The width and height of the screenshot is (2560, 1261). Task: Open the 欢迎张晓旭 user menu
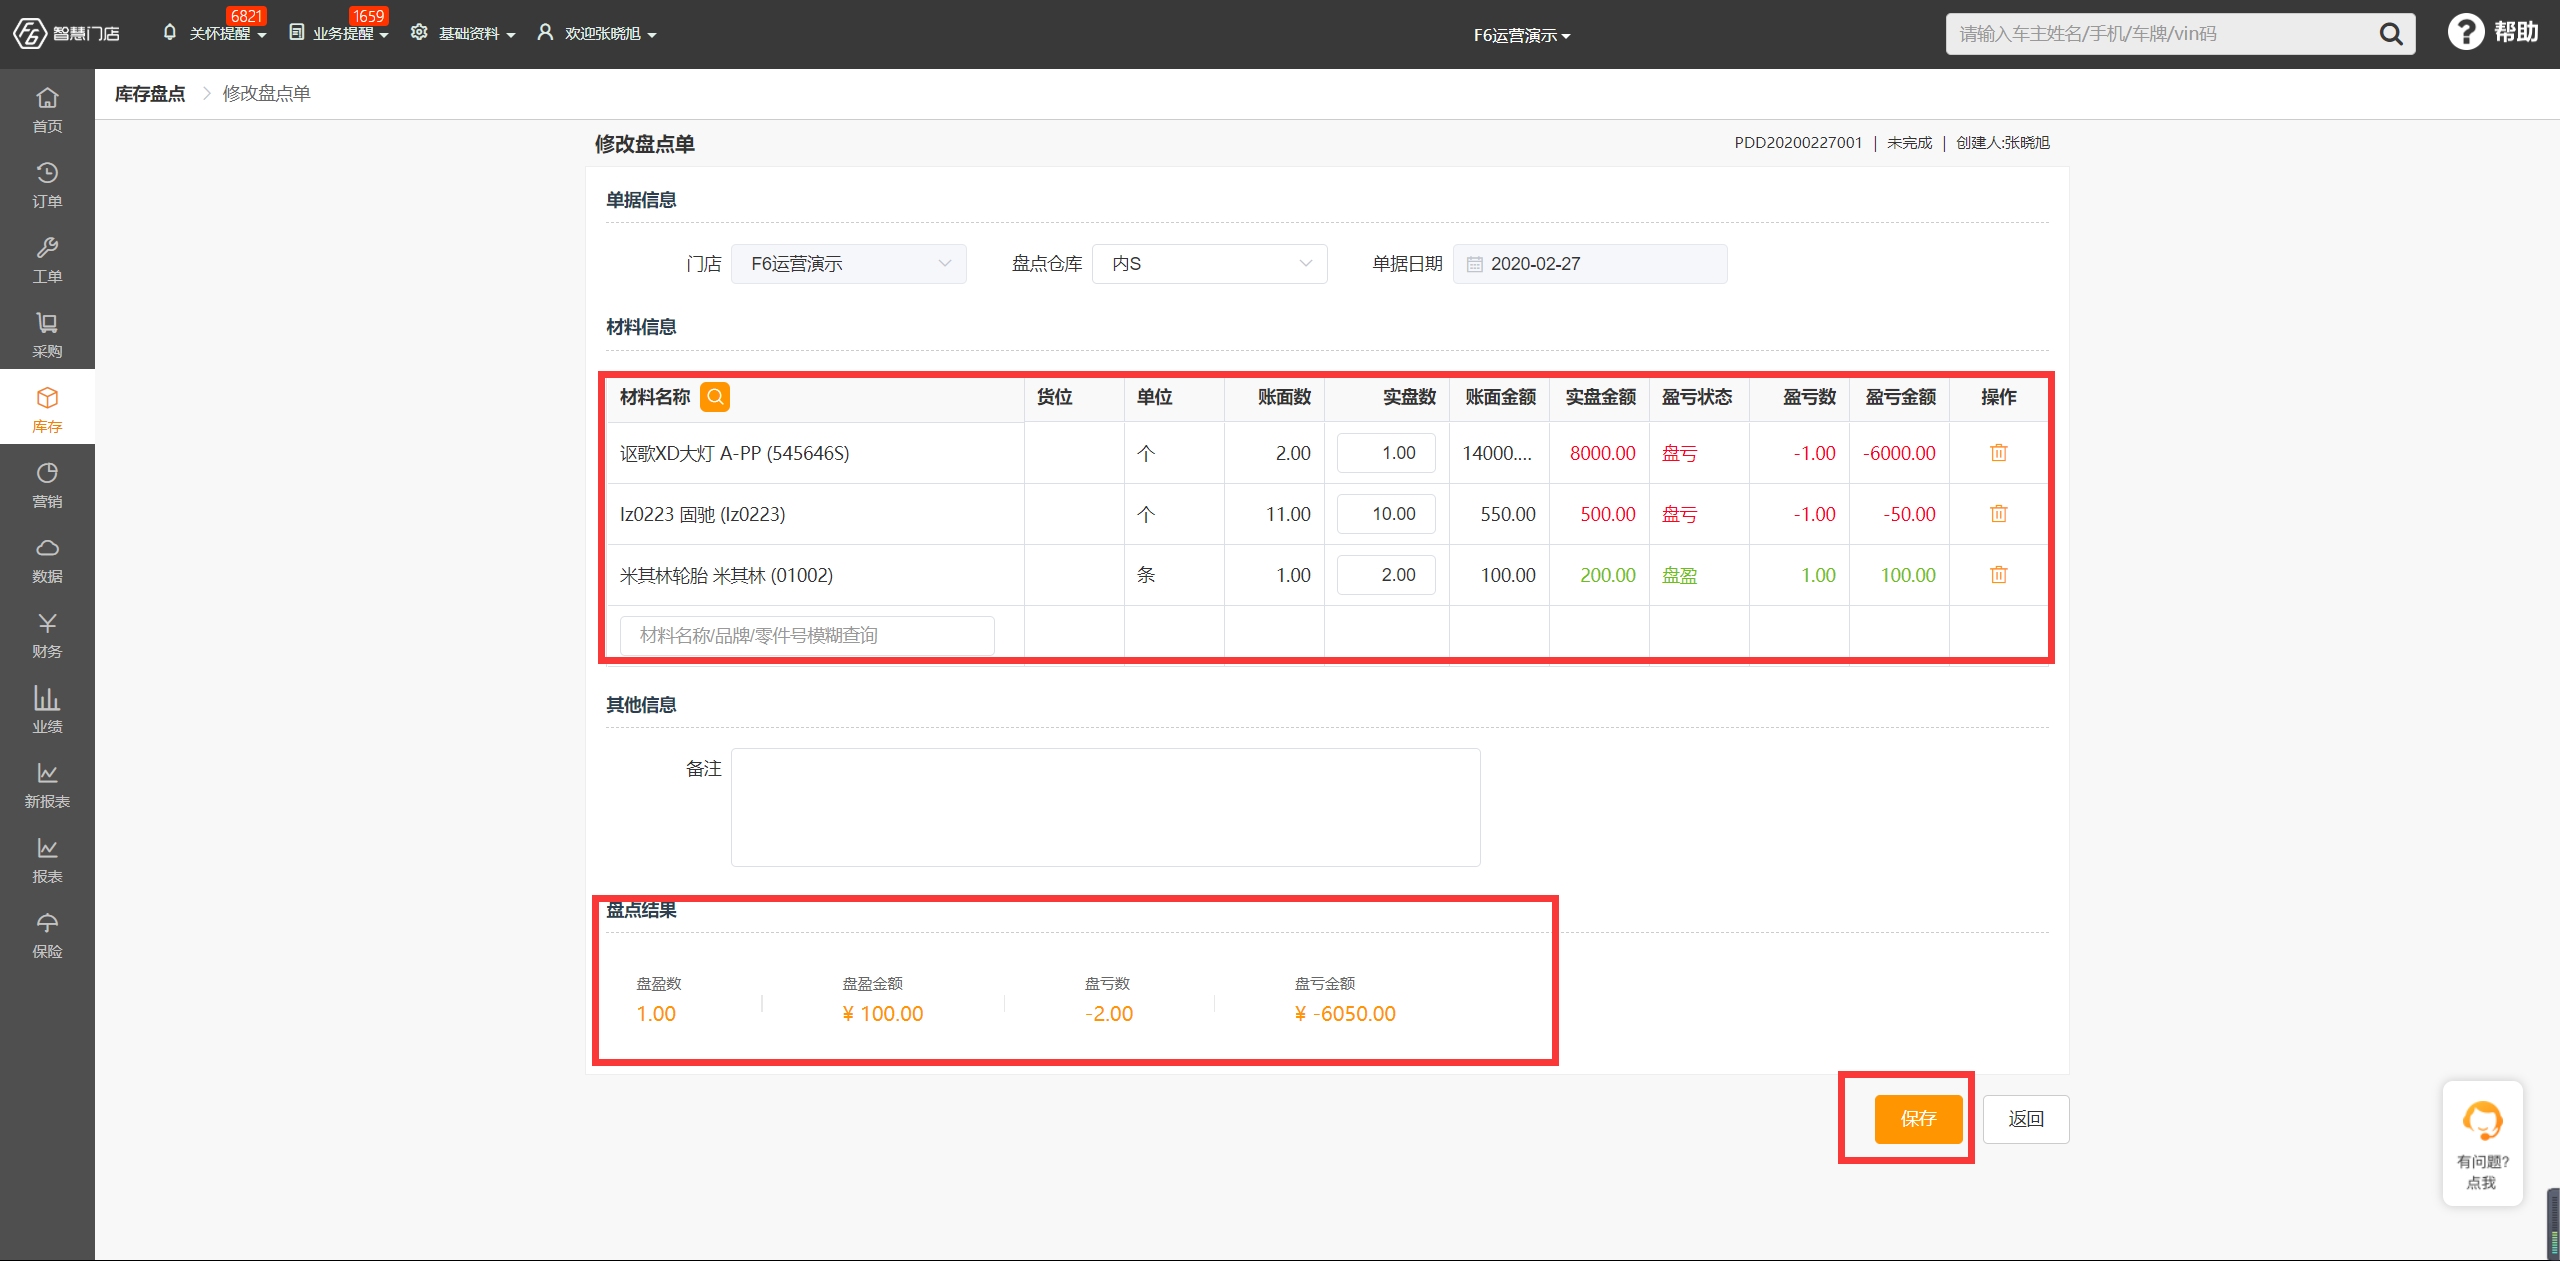pyautogui.click(x=597, y=33)
